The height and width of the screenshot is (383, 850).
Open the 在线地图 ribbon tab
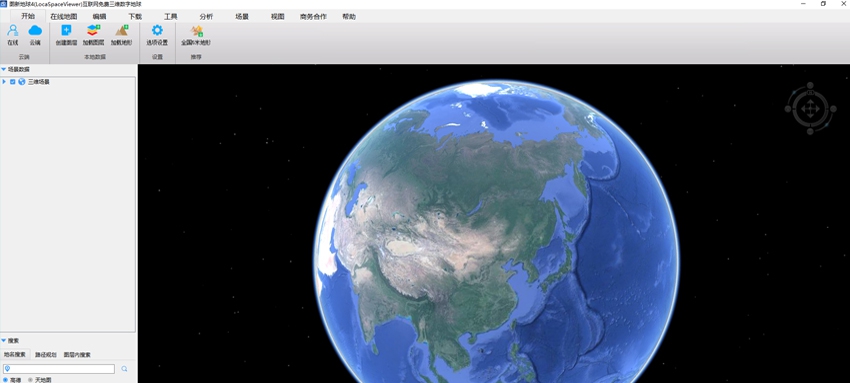point(63,16)
